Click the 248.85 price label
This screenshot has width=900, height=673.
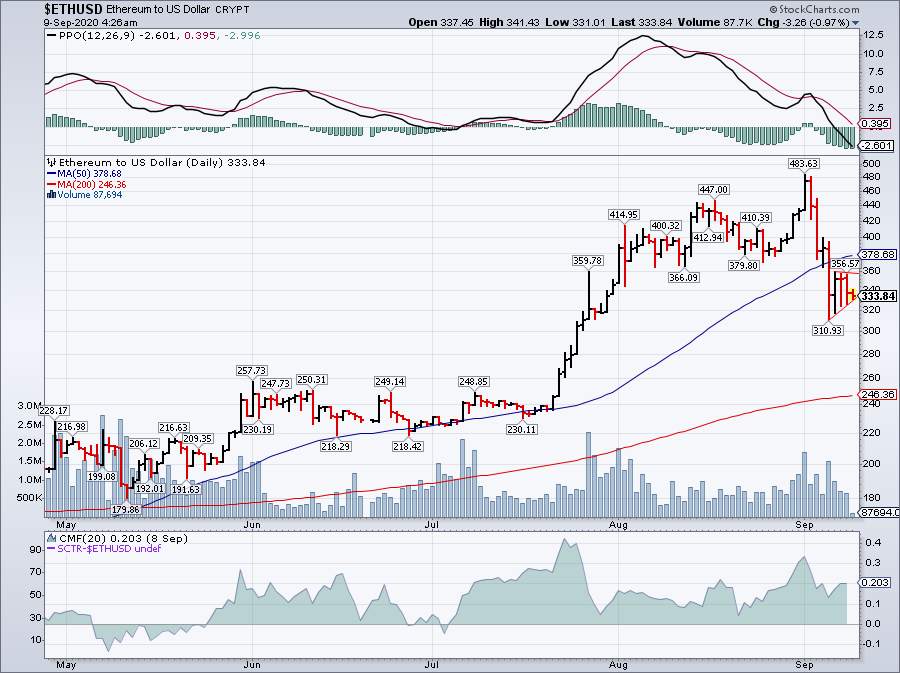[474, 381]
